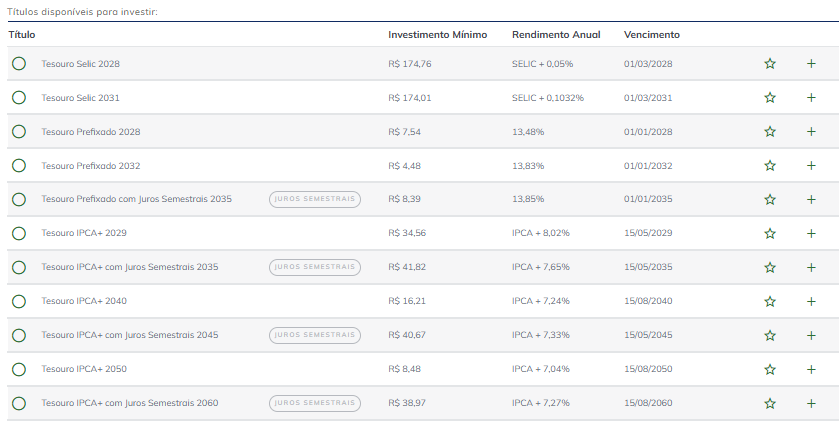Click Juros Semestrais badge on IPCA+ 2035
Viewport: 839px width, 425px height.
point(315,267)
